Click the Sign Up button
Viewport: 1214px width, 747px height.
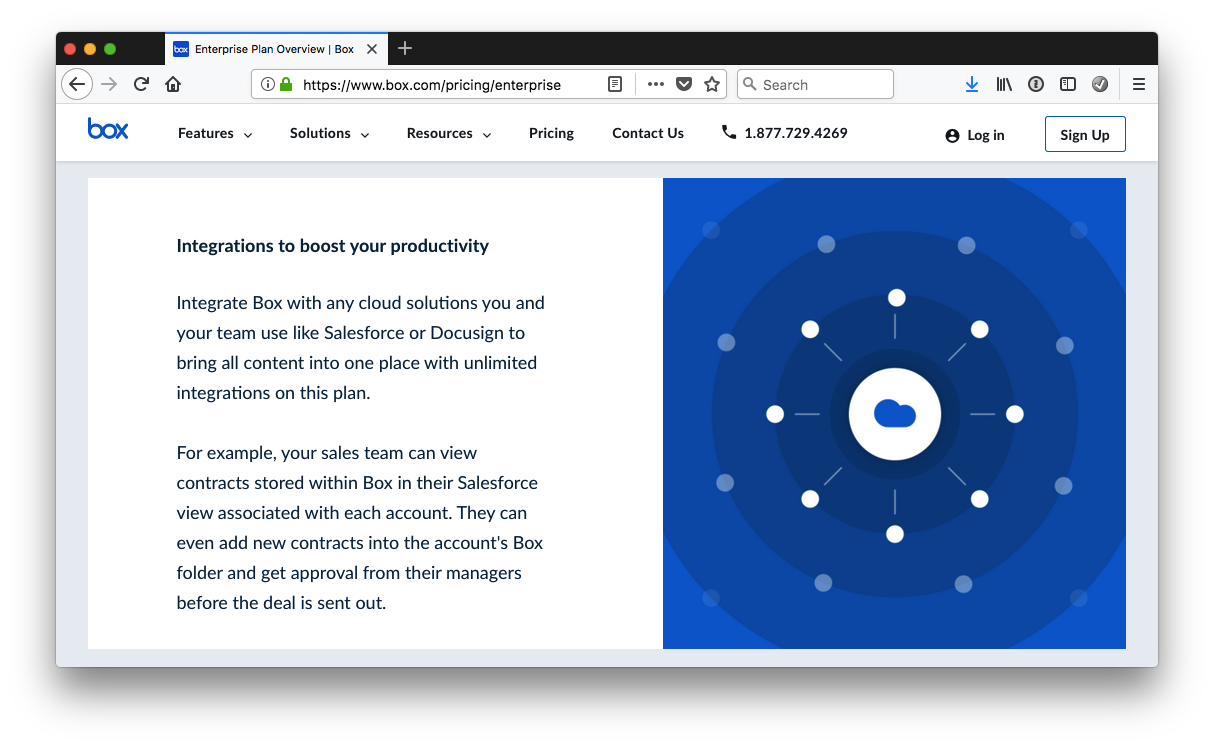coord(1085,135)
